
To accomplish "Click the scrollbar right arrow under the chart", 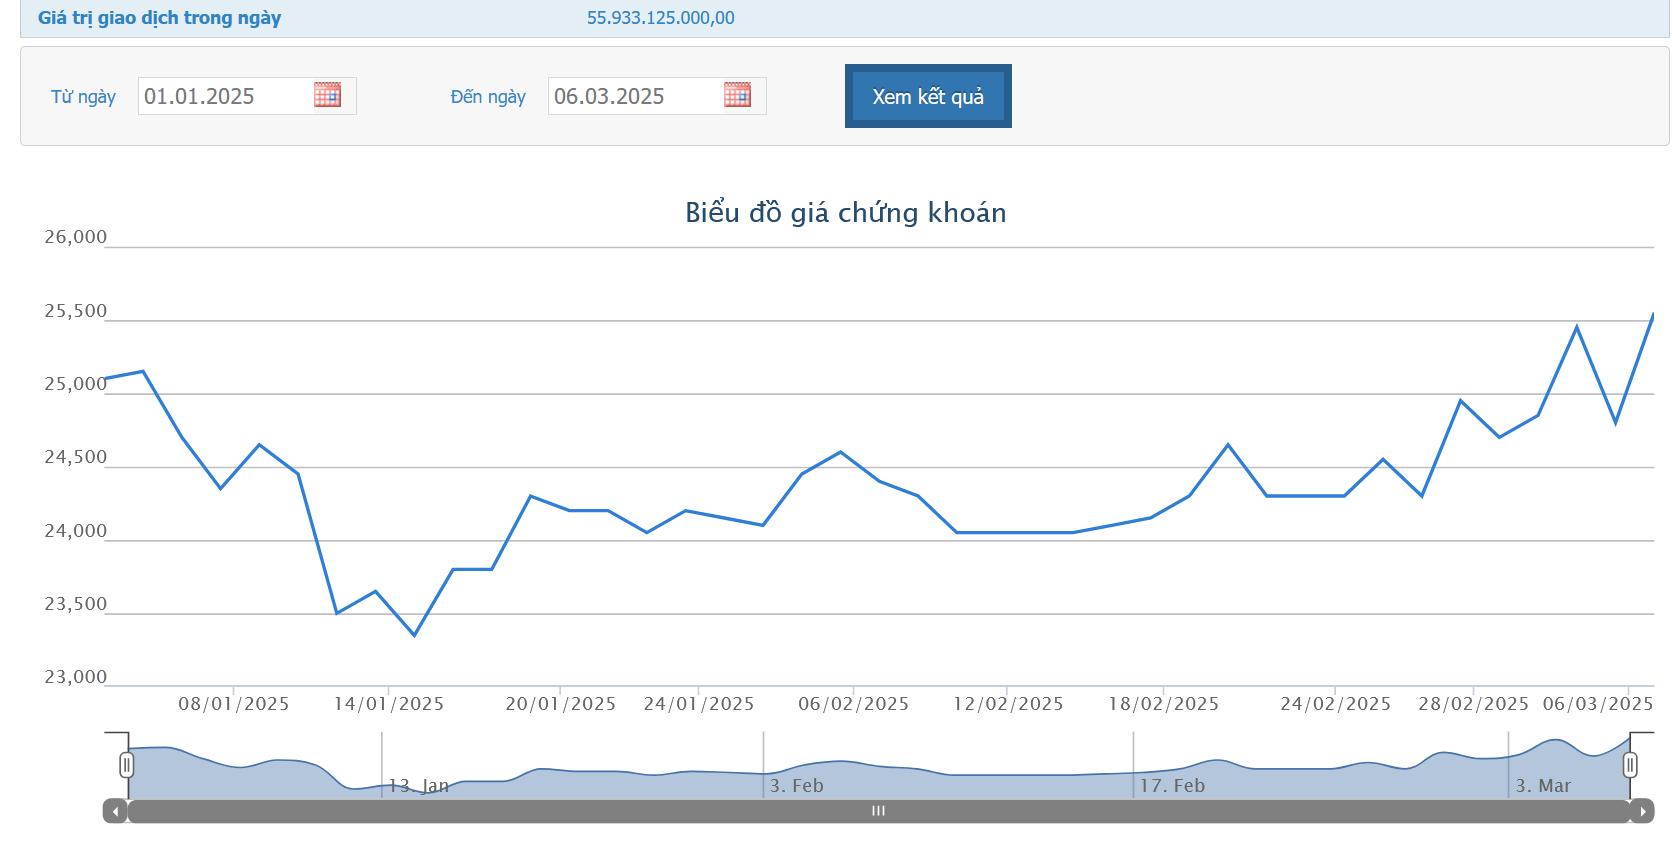I will [1642, 811].
